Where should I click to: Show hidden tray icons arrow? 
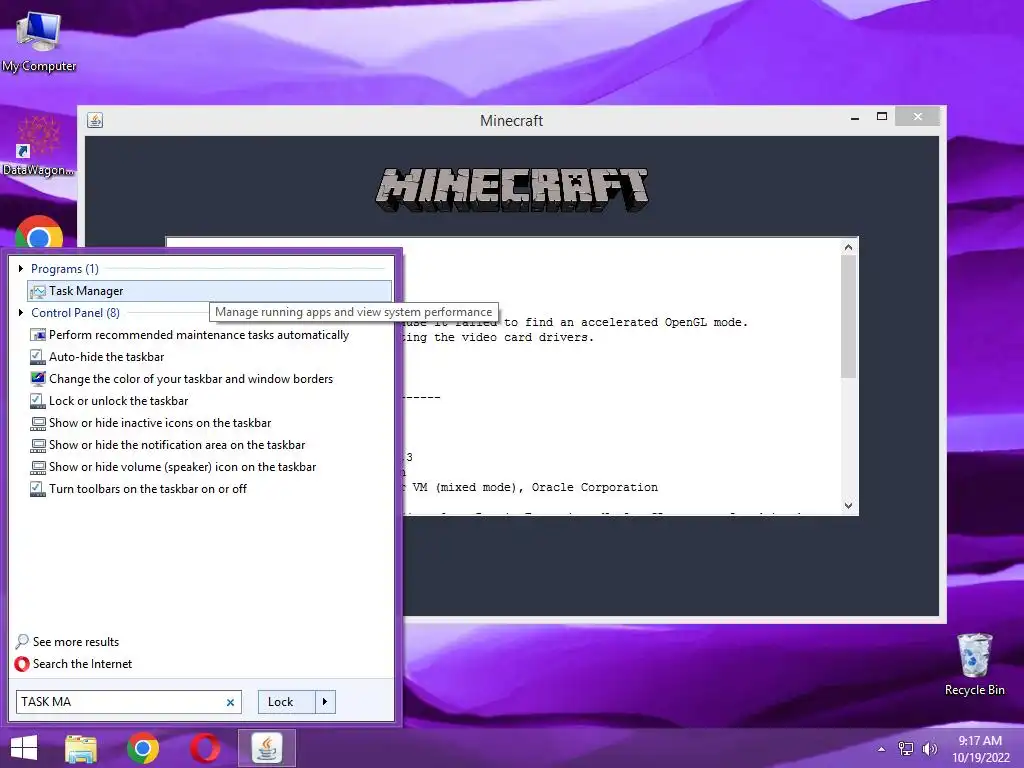882,748
